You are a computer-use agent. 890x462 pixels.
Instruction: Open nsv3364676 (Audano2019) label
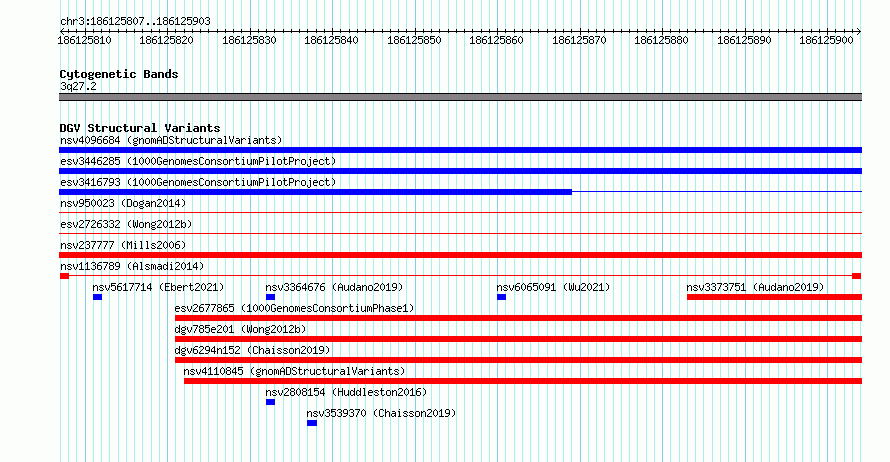click(334, 287)
